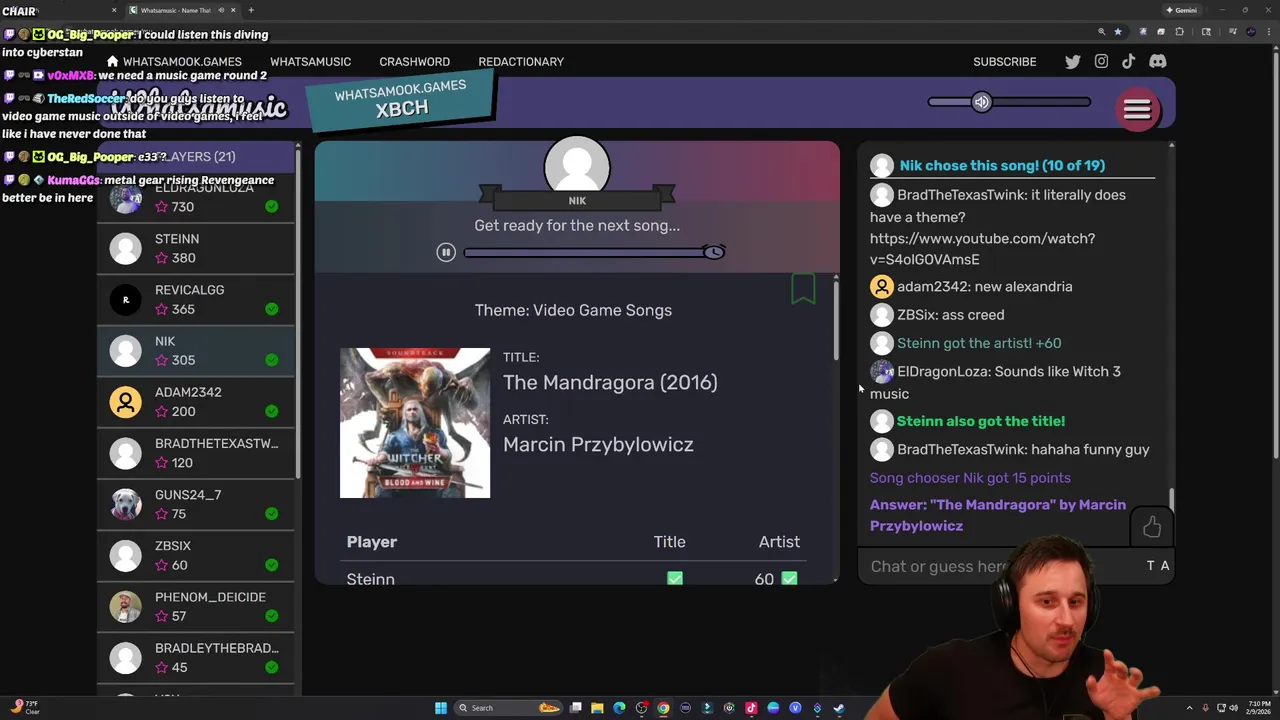The height and width of the screenshot is (720, 1280).
Task: Click the clock in system tray
Action: point(1256,708)
